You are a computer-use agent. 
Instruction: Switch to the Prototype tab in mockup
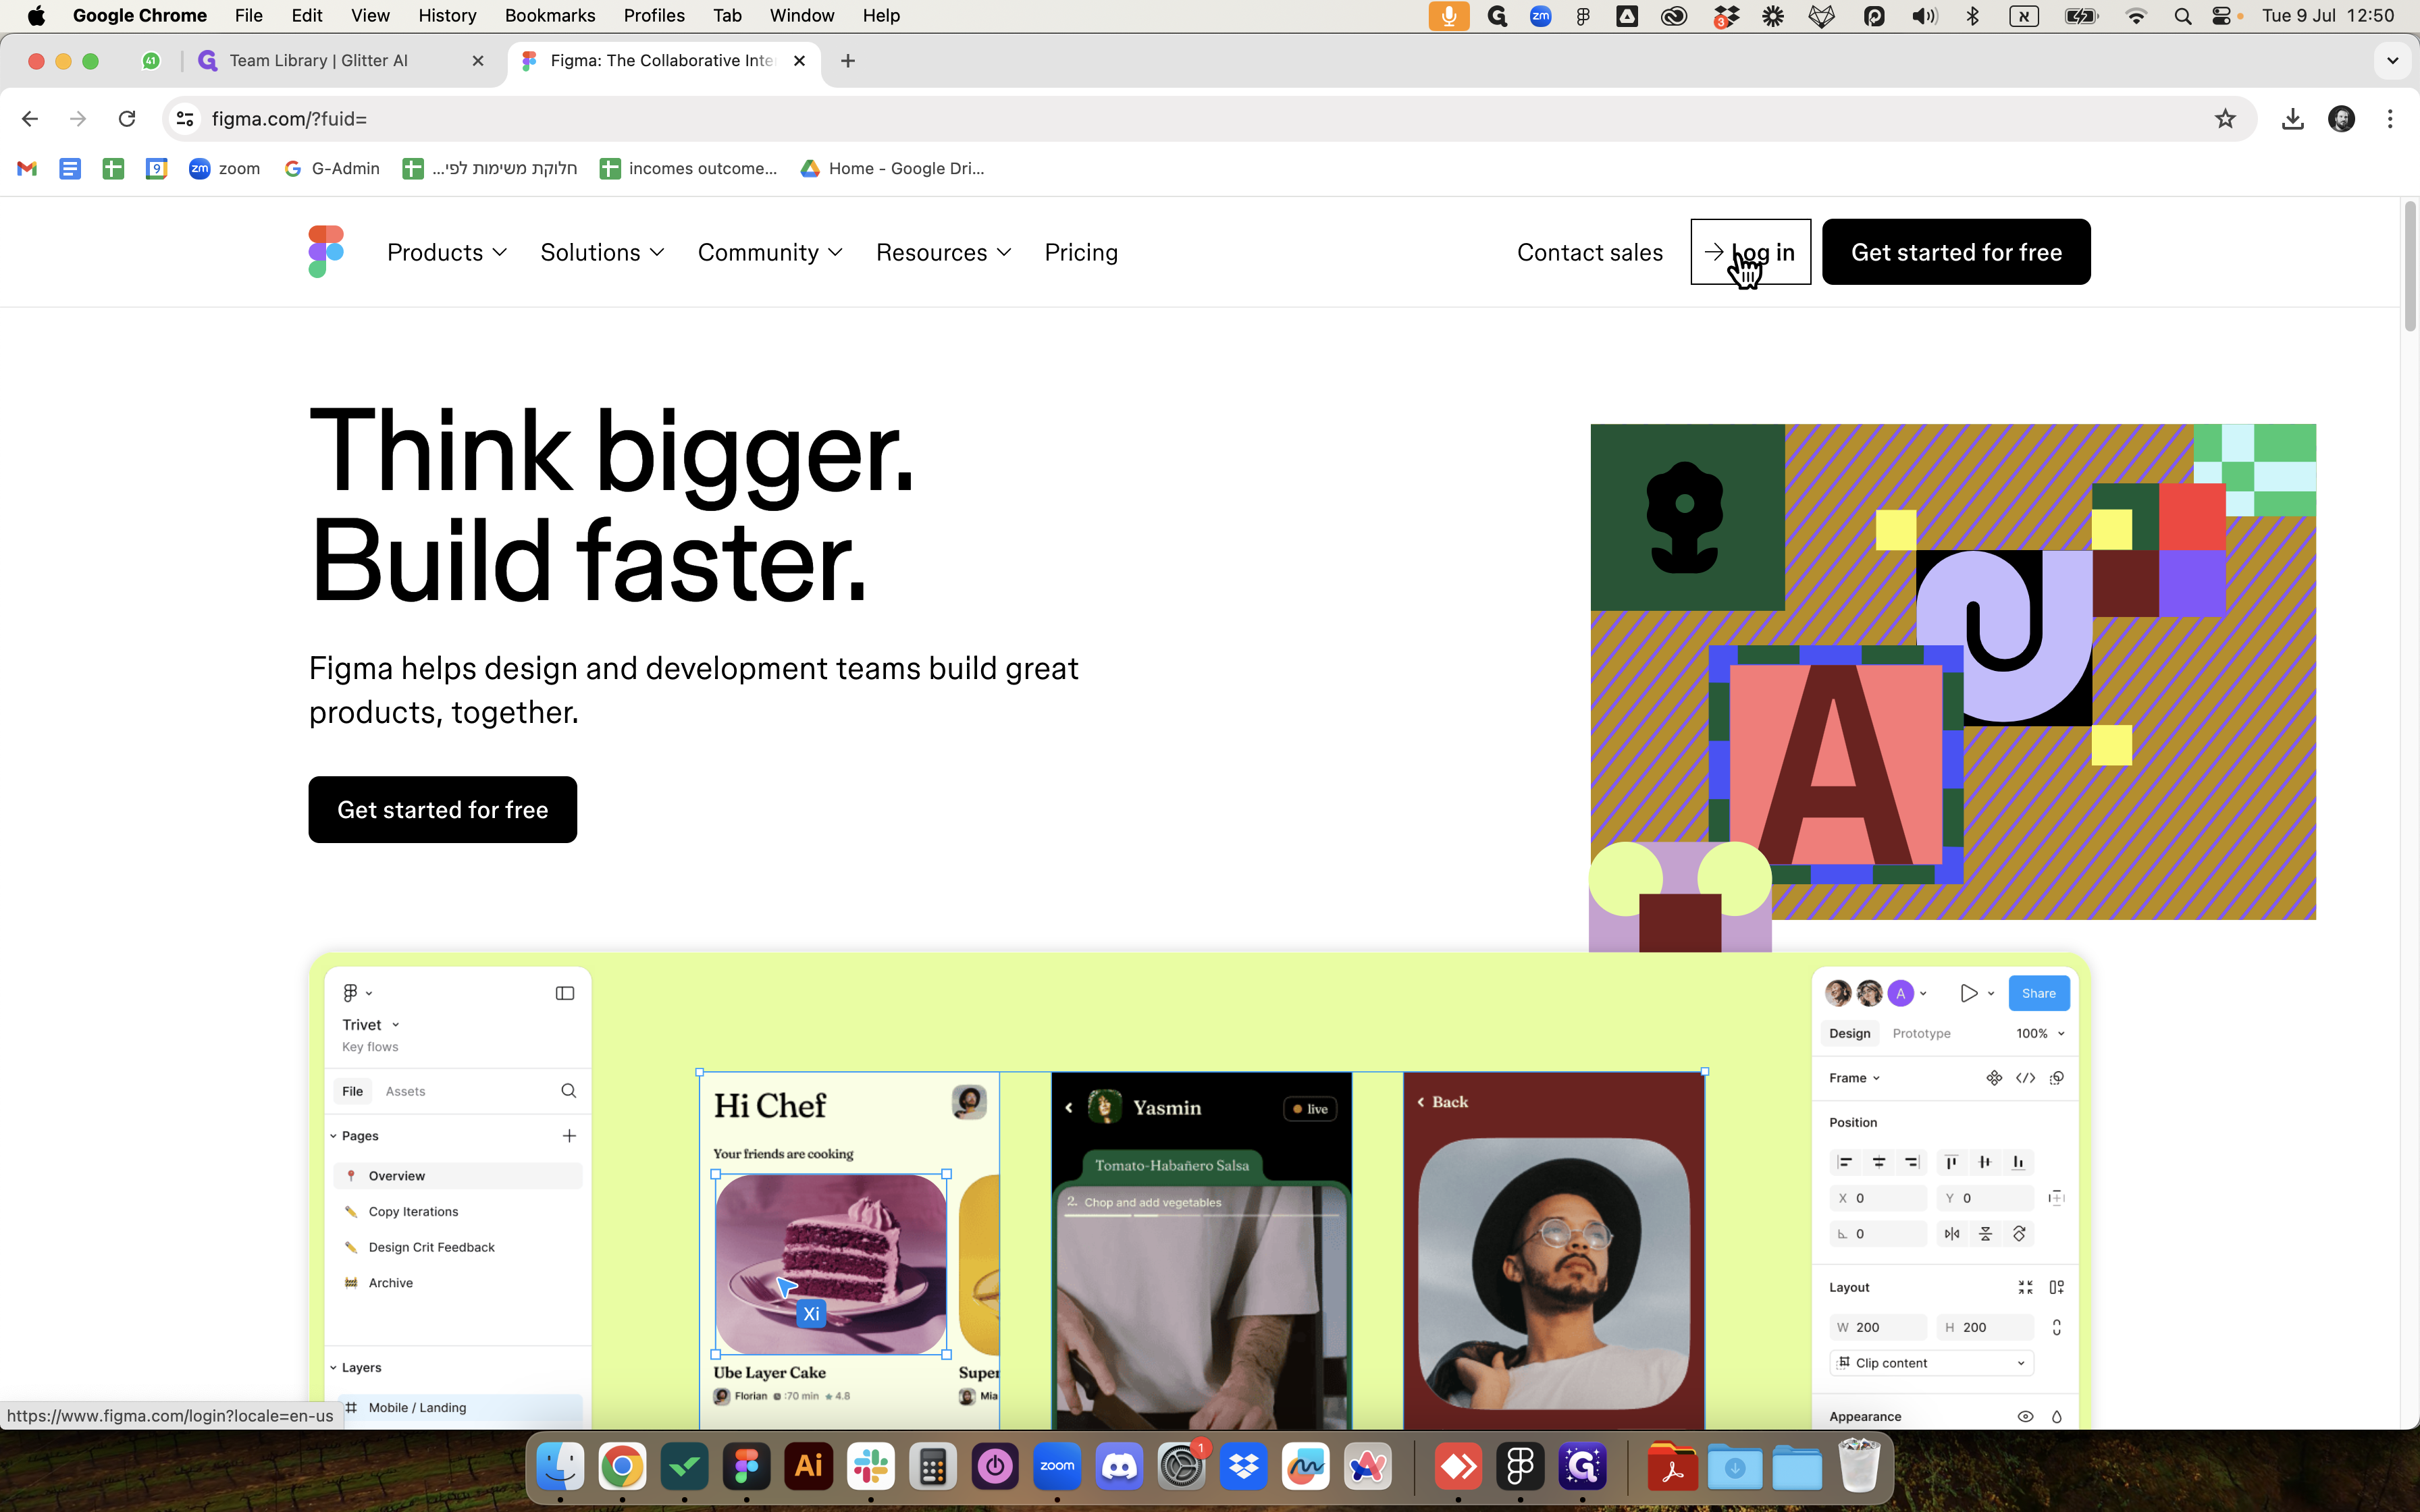tap(1921, 1034)
